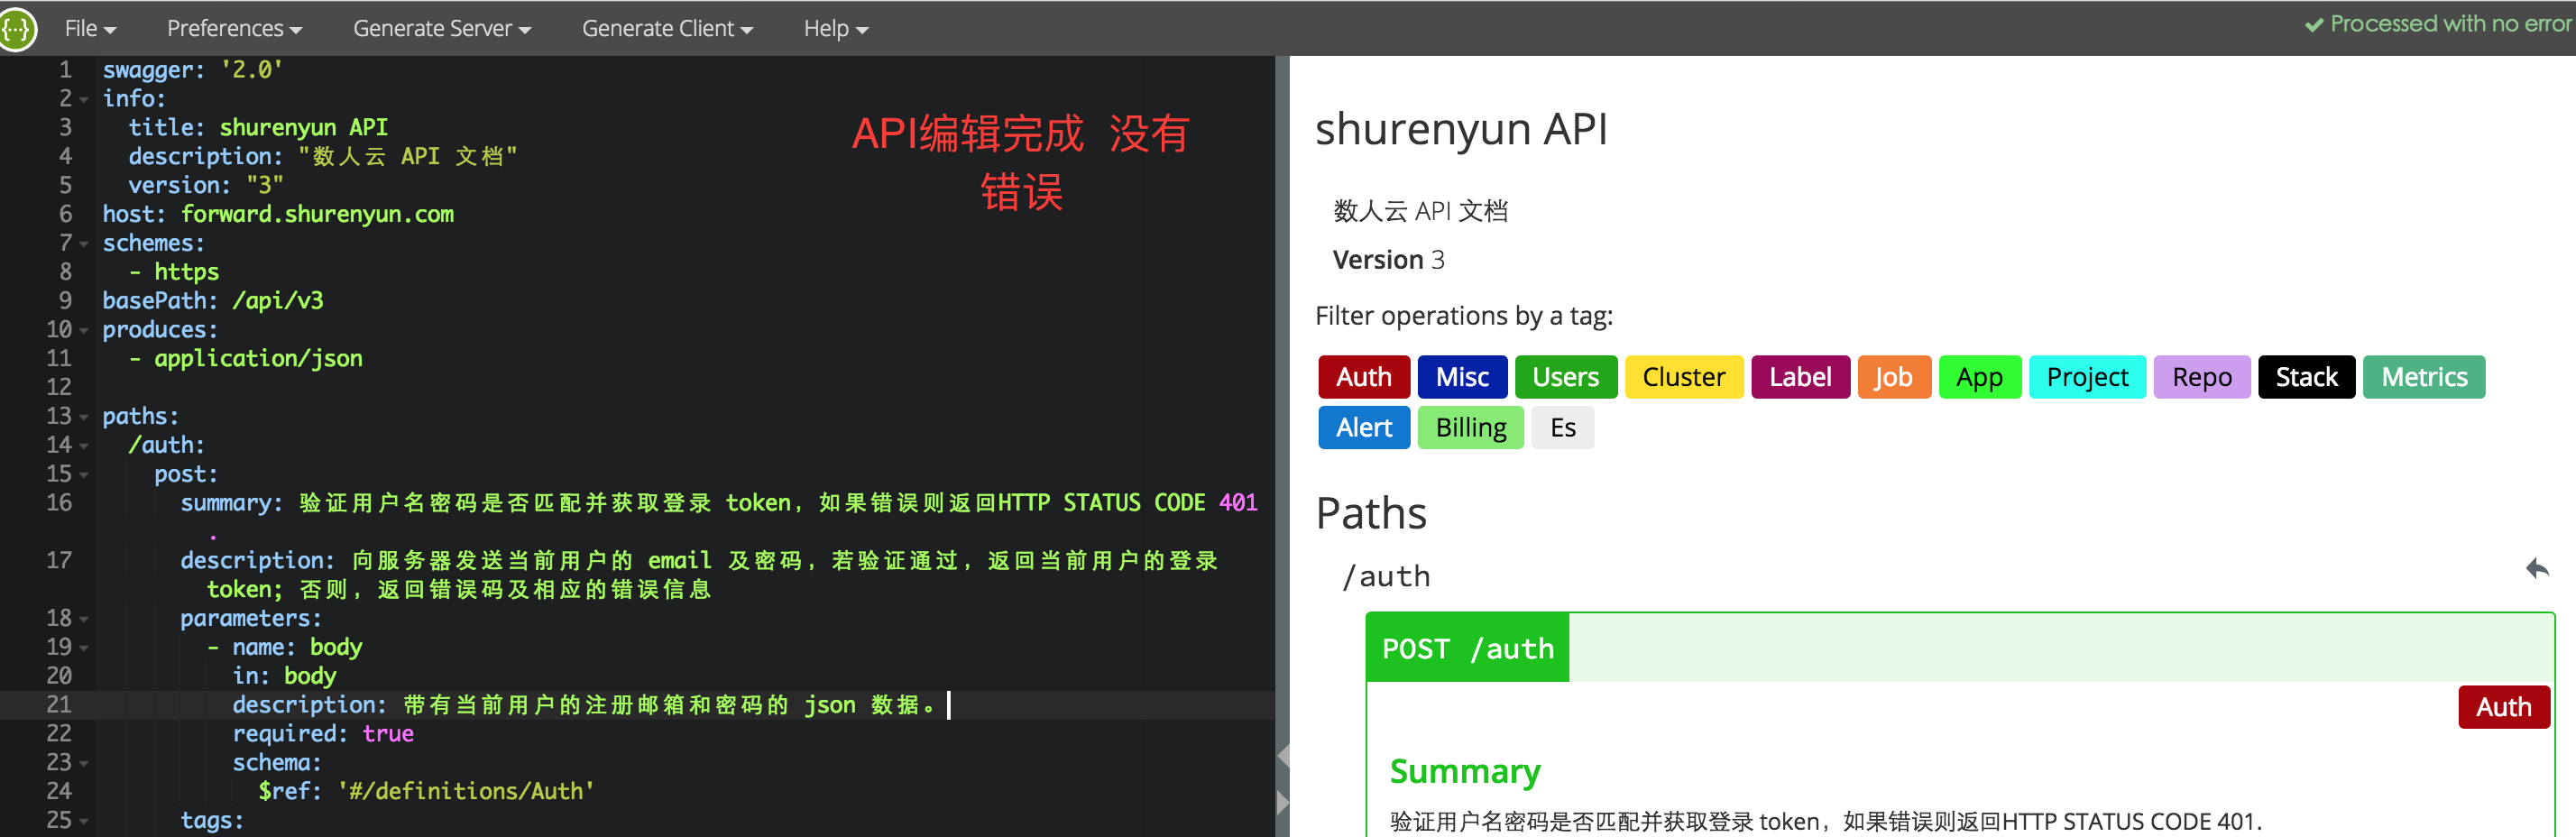This screenshot has width=2576, height=837.
Task: Click the jump-to-YAML arrow icon beside /auth
Action: point(2537,569)
